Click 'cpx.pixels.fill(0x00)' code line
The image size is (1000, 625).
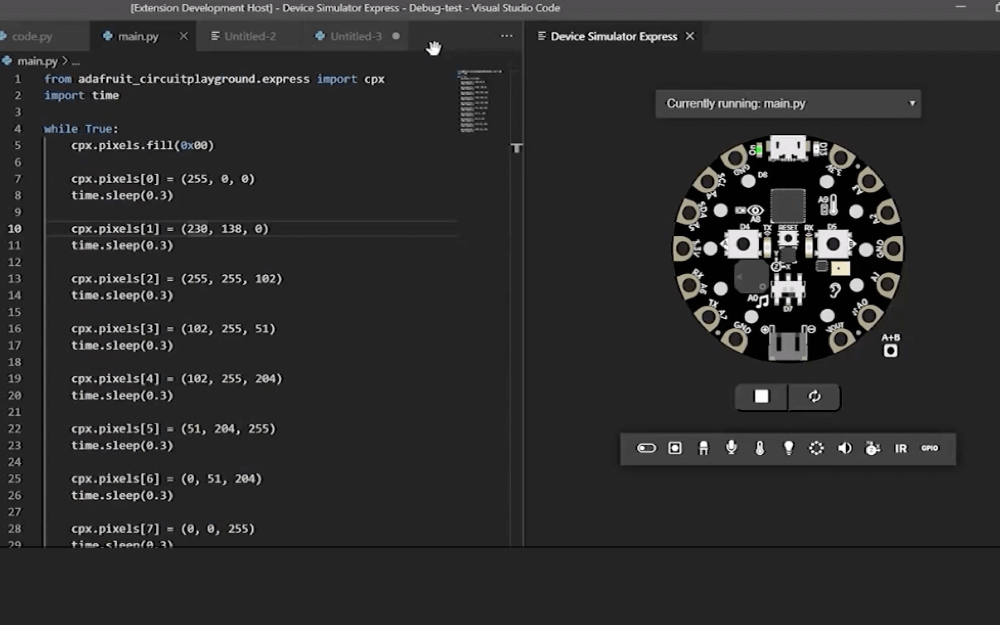tap(142, 145)
